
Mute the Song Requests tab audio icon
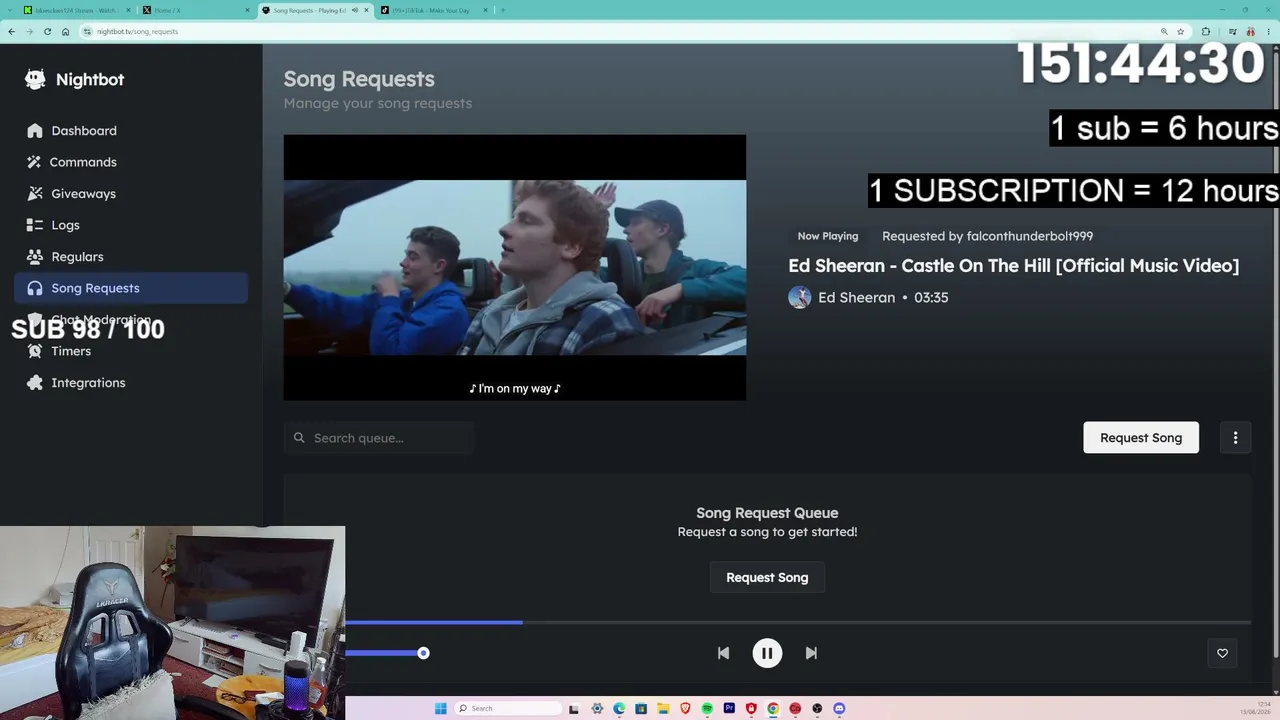(x=354, y=10)
